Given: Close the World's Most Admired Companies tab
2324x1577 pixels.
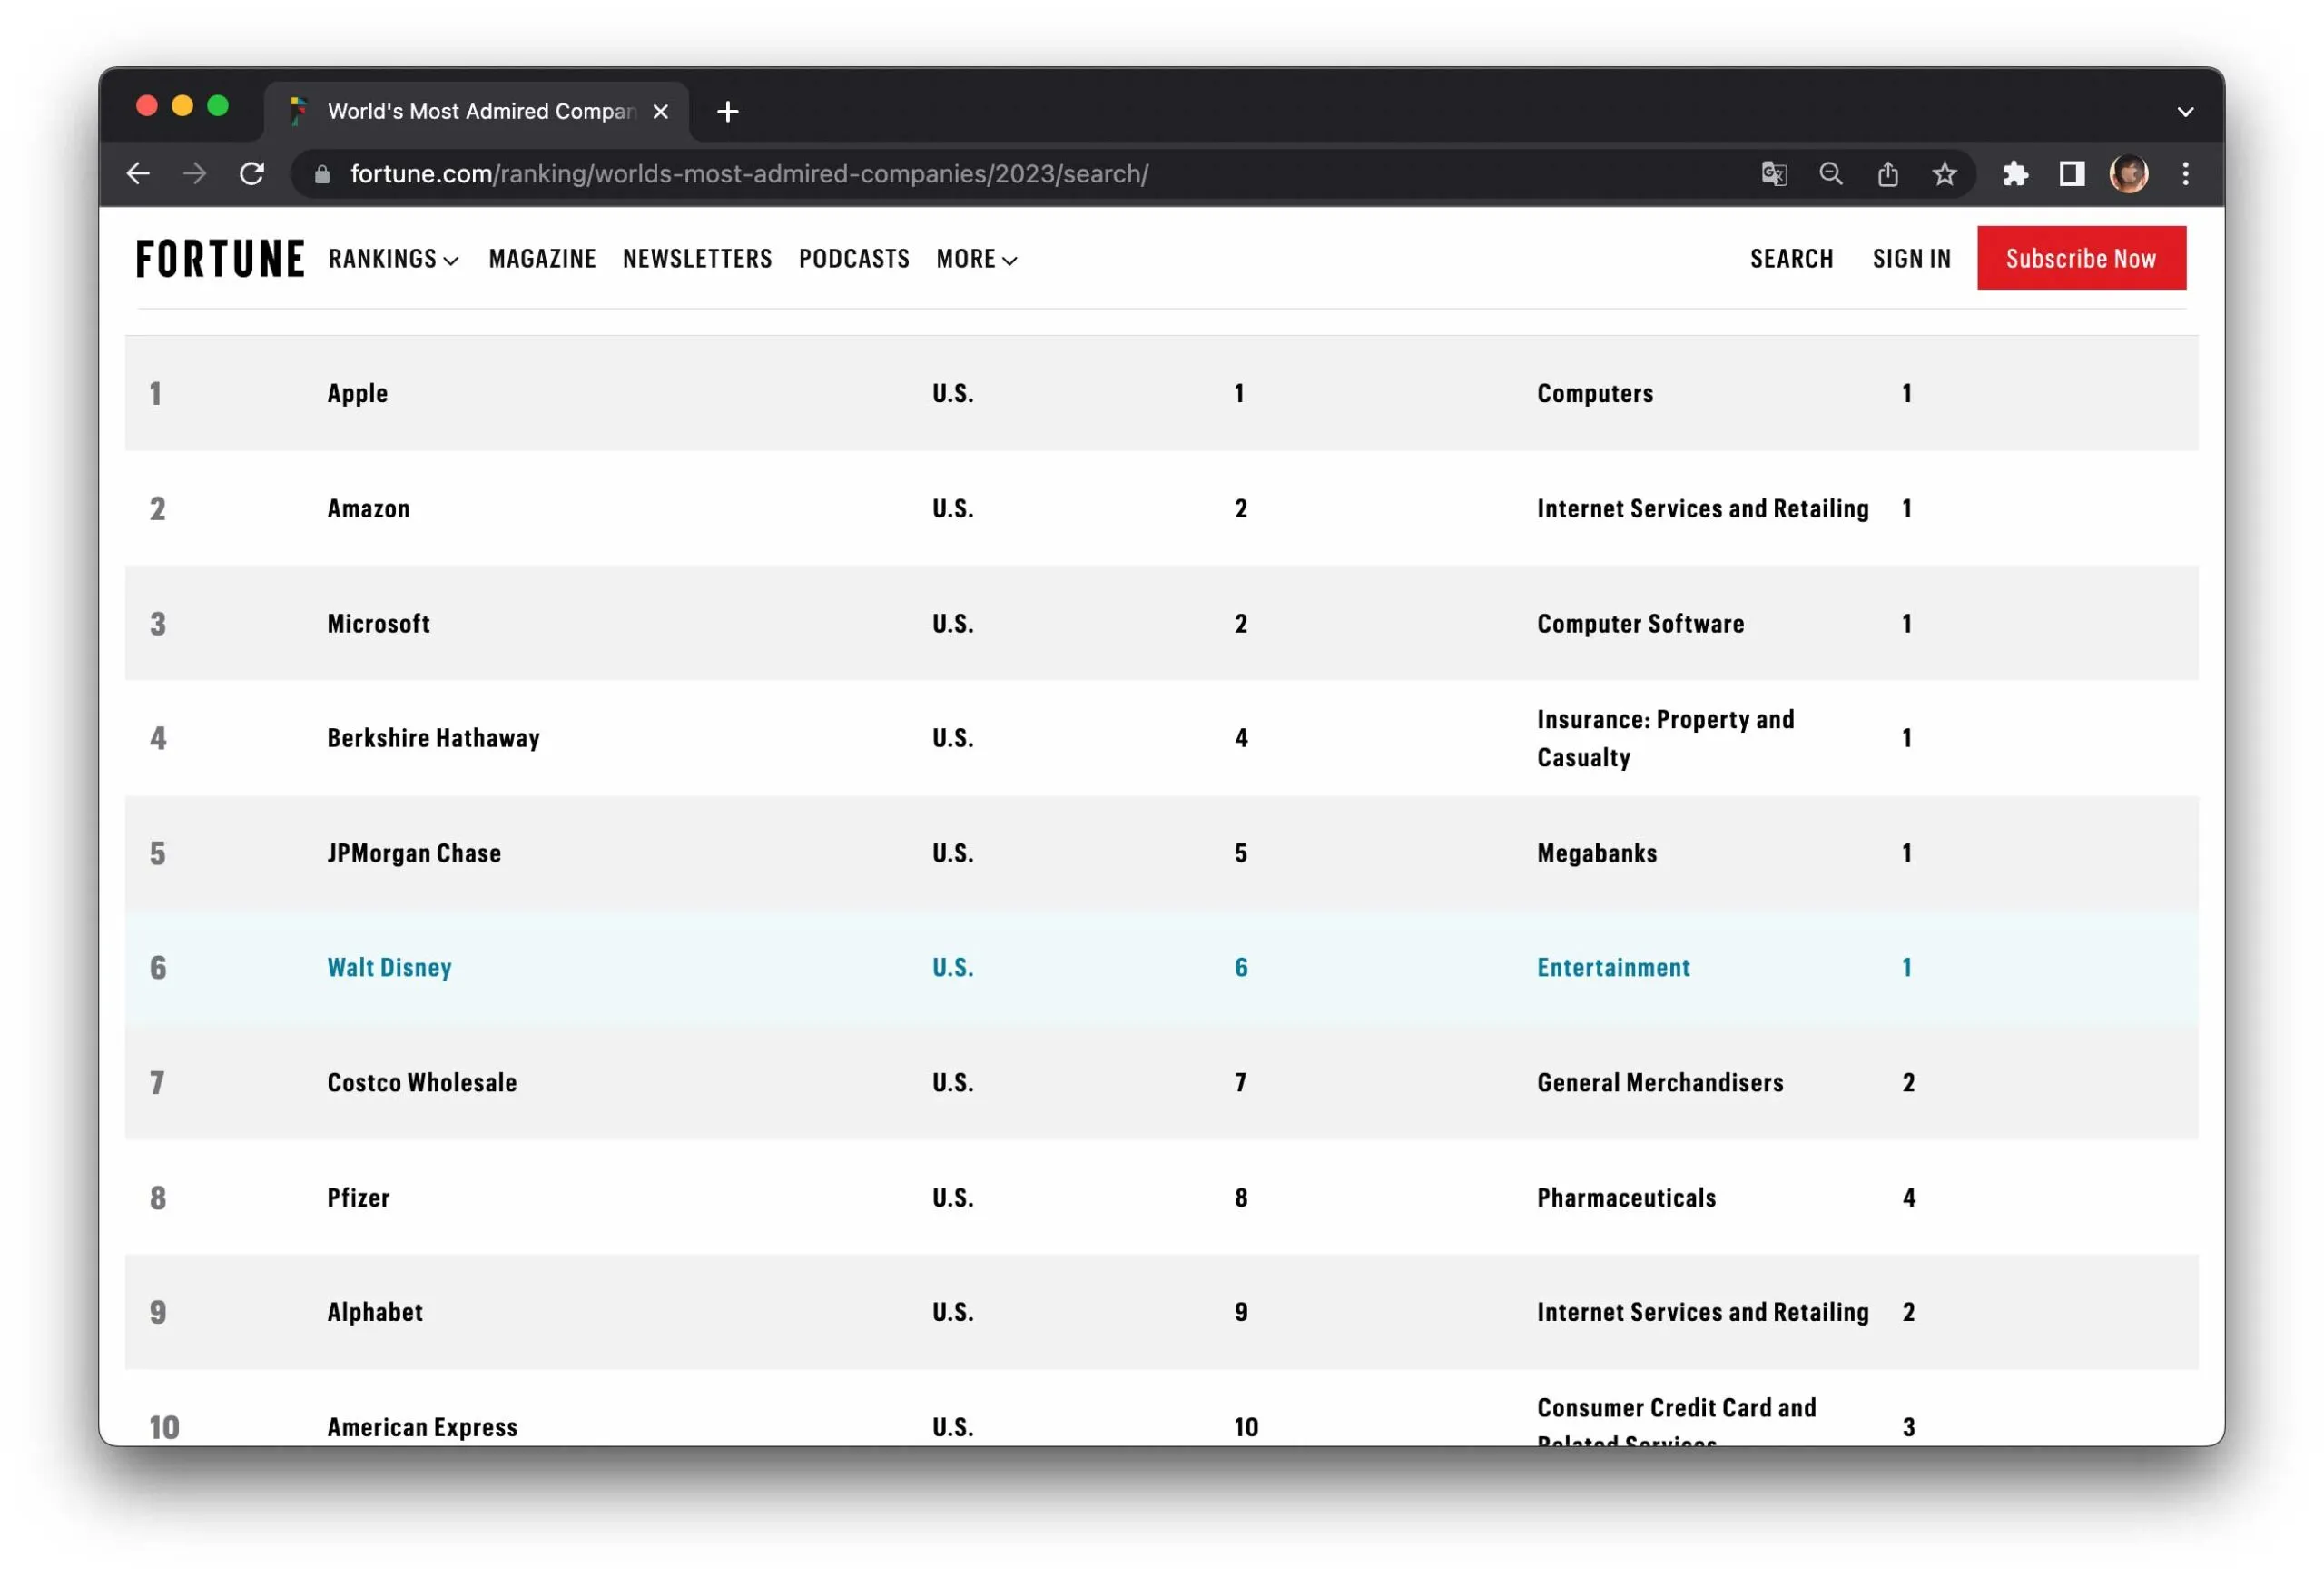Looking at the screenshot, I should click(x=660, y=112).
